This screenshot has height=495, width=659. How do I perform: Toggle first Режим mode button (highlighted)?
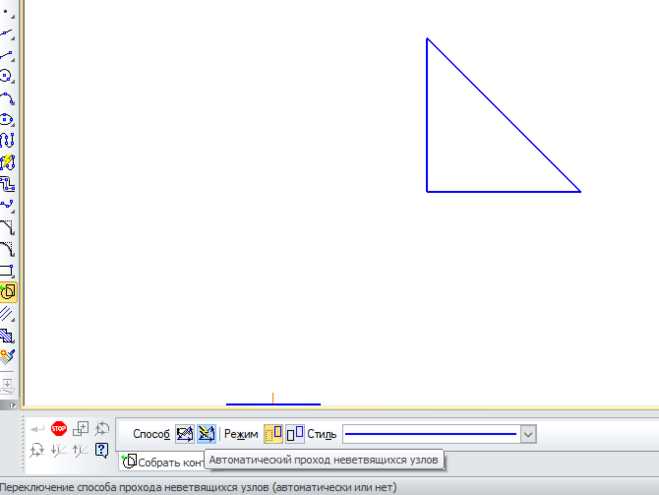point(273,434)
